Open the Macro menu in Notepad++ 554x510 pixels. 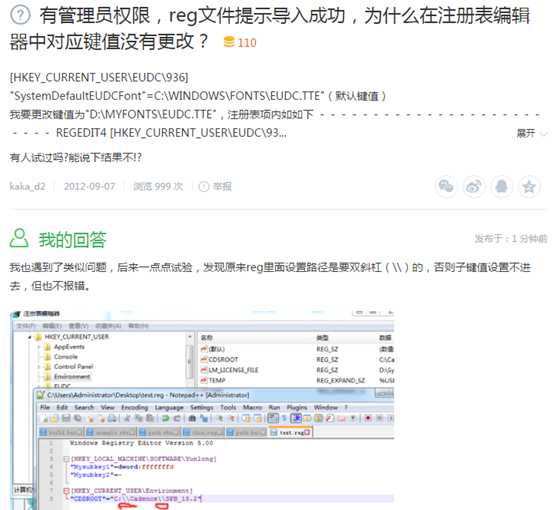[x=252, y=408]
